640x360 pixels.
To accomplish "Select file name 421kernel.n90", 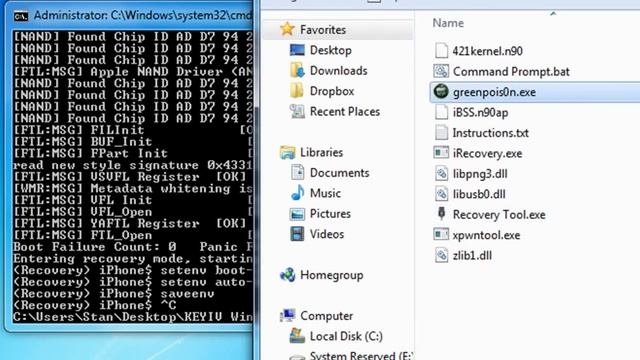I will 487,51.
